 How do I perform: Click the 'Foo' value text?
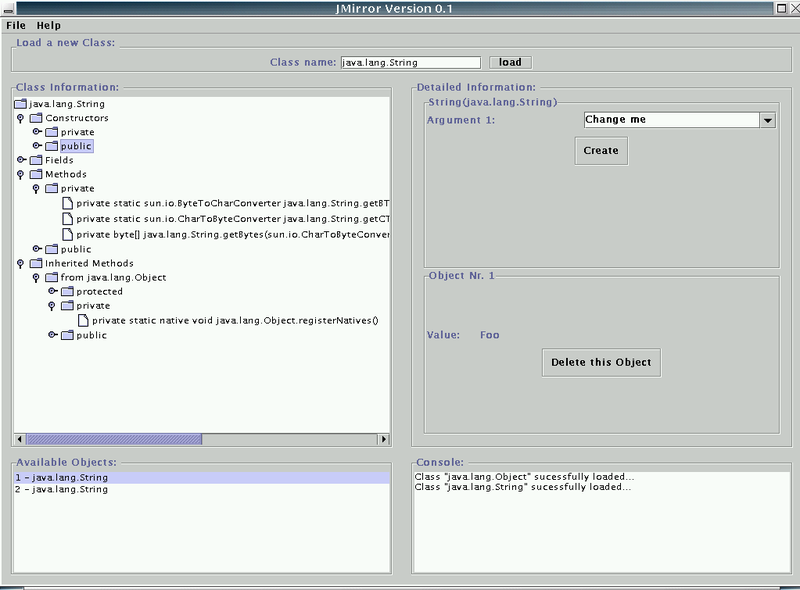pos(489,335)
